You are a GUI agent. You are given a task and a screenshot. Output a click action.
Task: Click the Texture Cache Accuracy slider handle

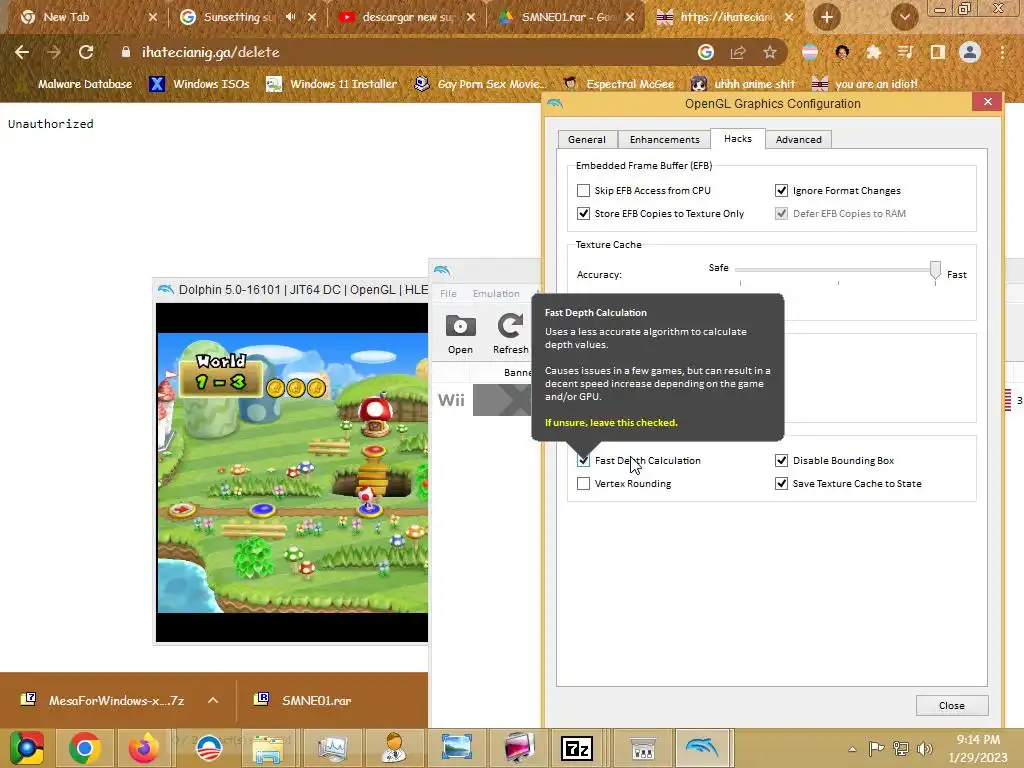935,270
